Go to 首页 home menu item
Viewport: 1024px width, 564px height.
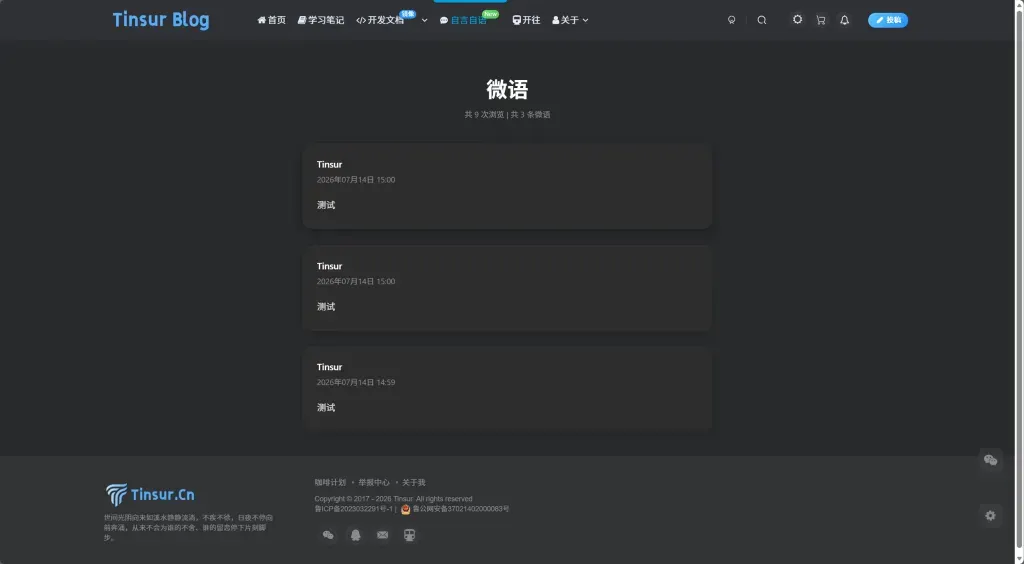[x=272, y=20]
